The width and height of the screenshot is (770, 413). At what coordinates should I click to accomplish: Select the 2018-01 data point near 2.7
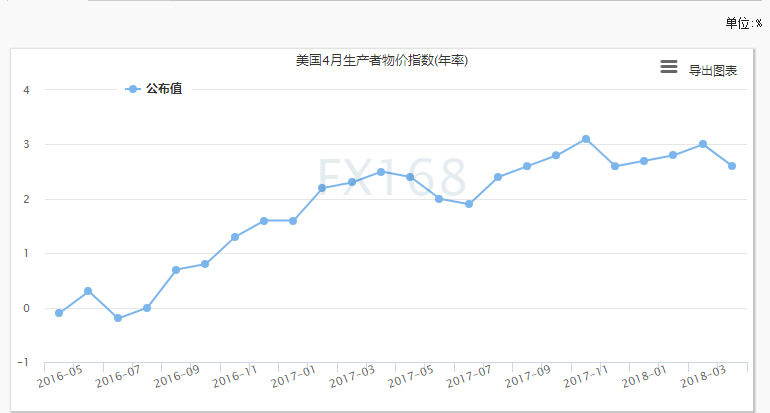click(x=644, y=161)
